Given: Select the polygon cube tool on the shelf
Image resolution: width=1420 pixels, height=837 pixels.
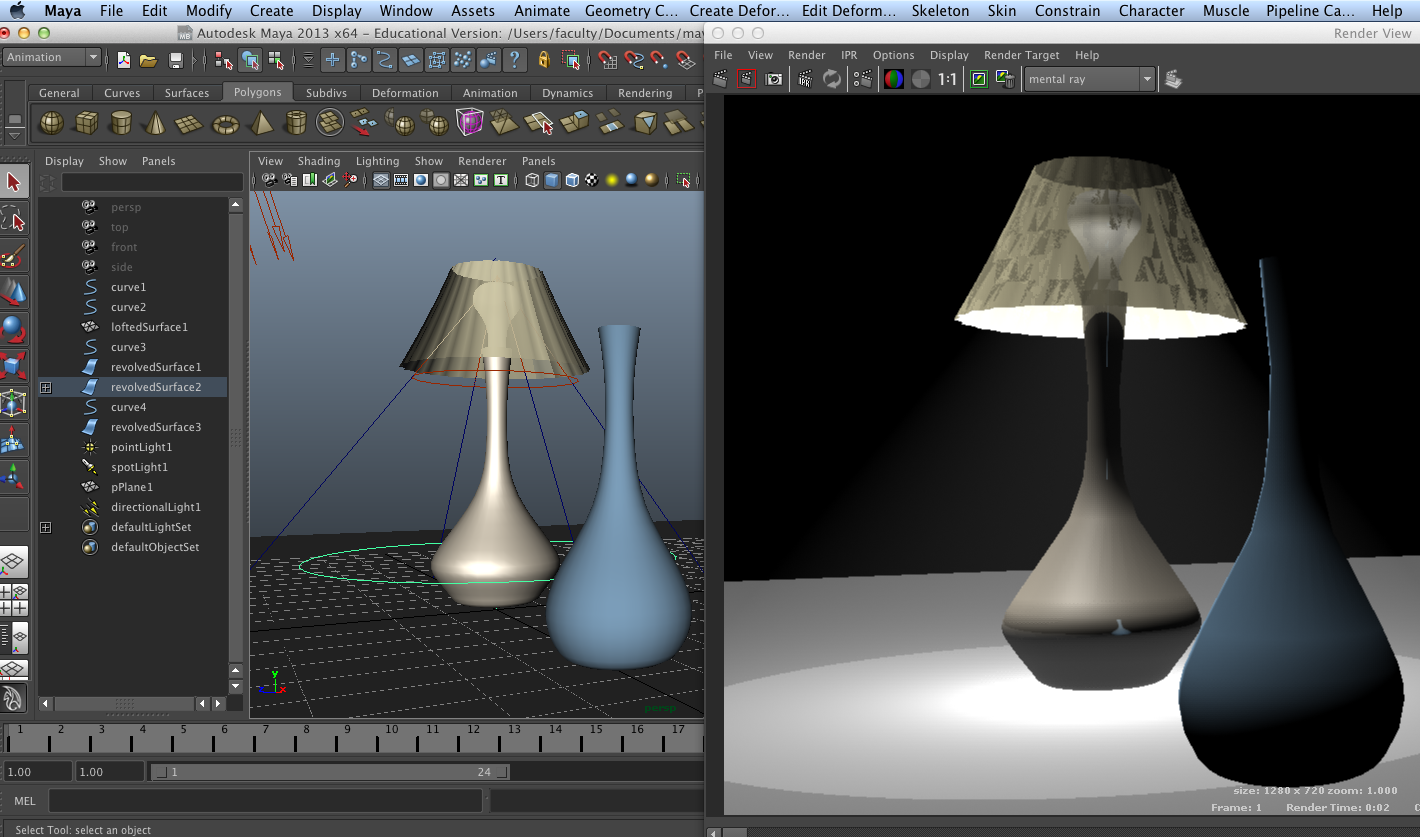Looking at the screenshot, I should (87, 121).
